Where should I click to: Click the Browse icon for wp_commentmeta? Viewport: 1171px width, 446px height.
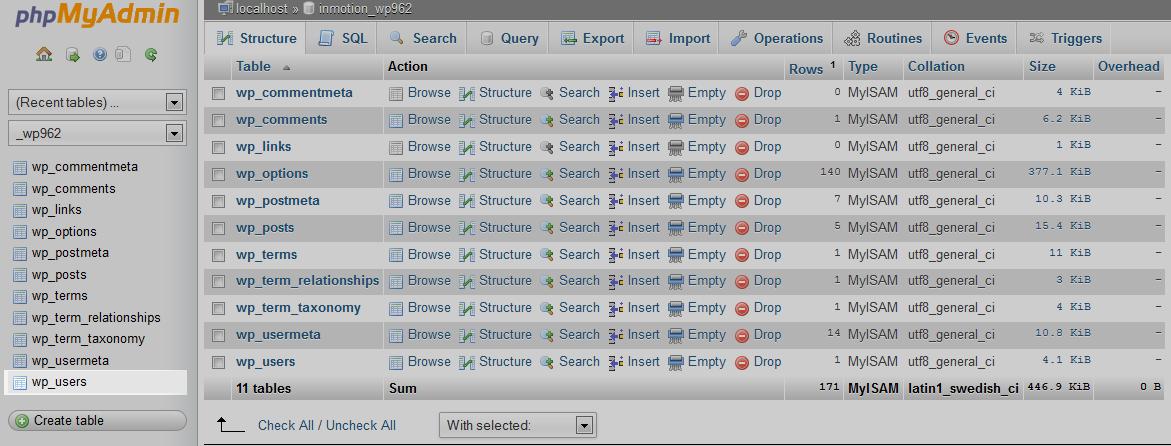[396, 93]
